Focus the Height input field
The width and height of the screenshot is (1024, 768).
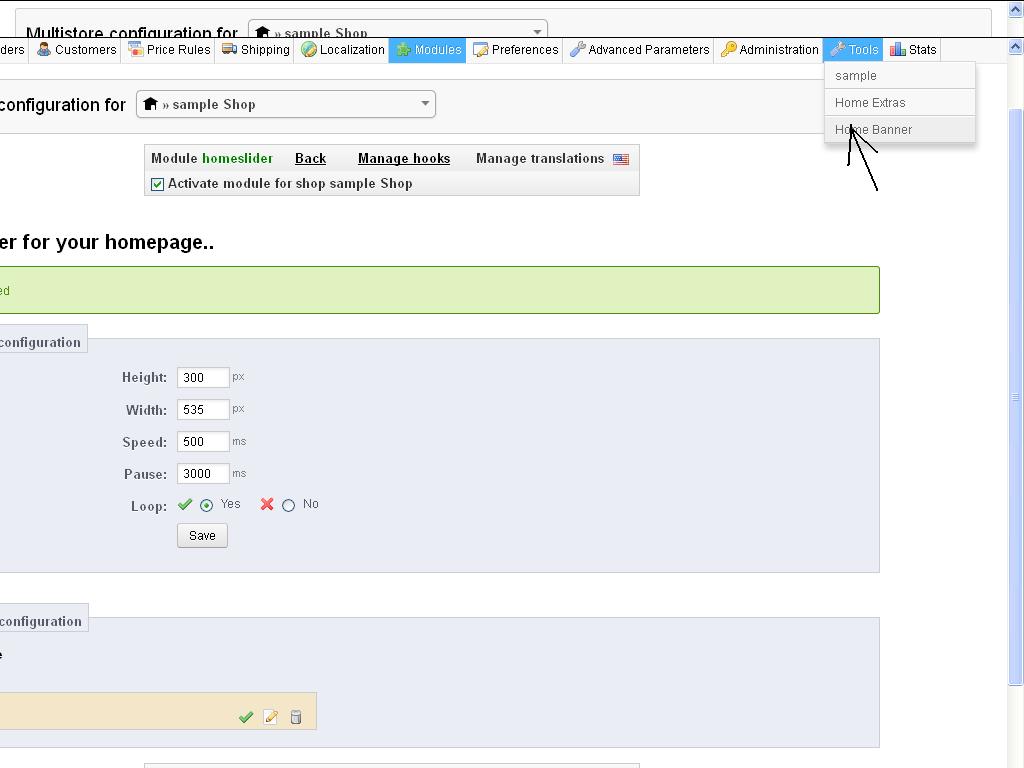[203, 377]
